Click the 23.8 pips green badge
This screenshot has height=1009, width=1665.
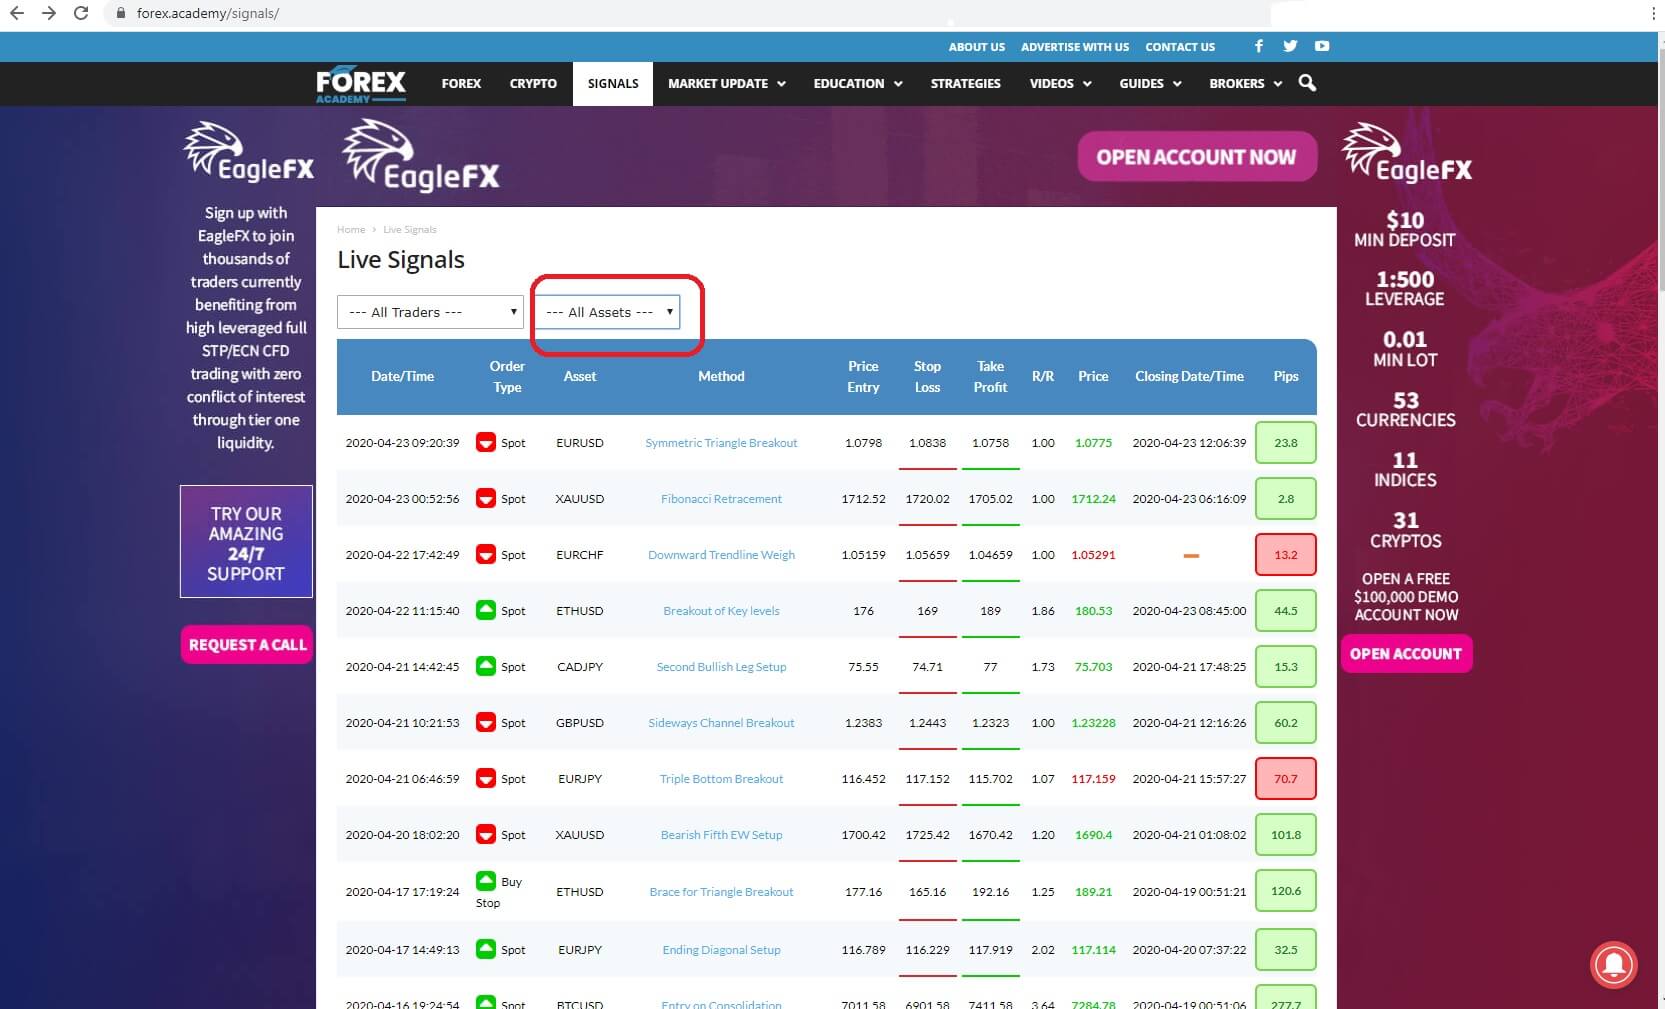[1286, 442]
